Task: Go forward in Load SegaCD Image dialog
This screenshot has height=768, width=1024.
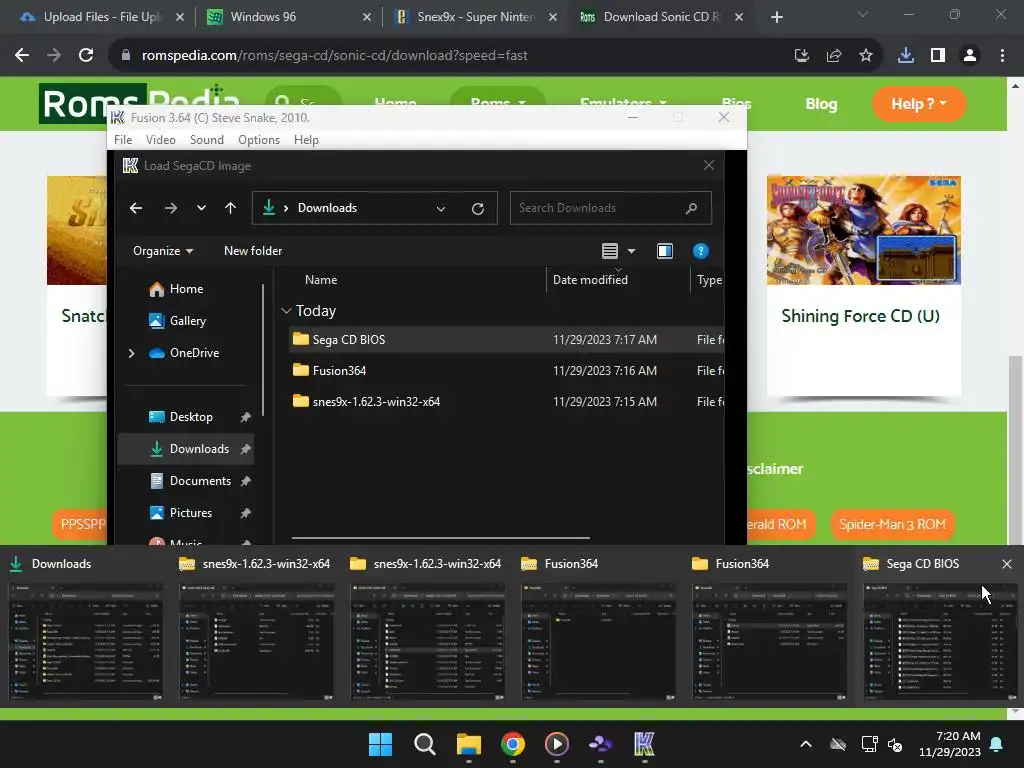Action: point(170,208)
